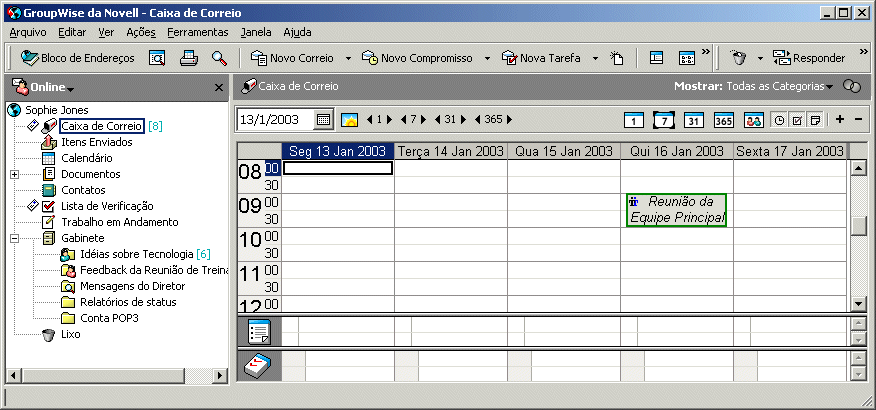Expand toolbar overflow chevron after Responder
The width and height of the screenshot is (876, 410).
(864, 52)
